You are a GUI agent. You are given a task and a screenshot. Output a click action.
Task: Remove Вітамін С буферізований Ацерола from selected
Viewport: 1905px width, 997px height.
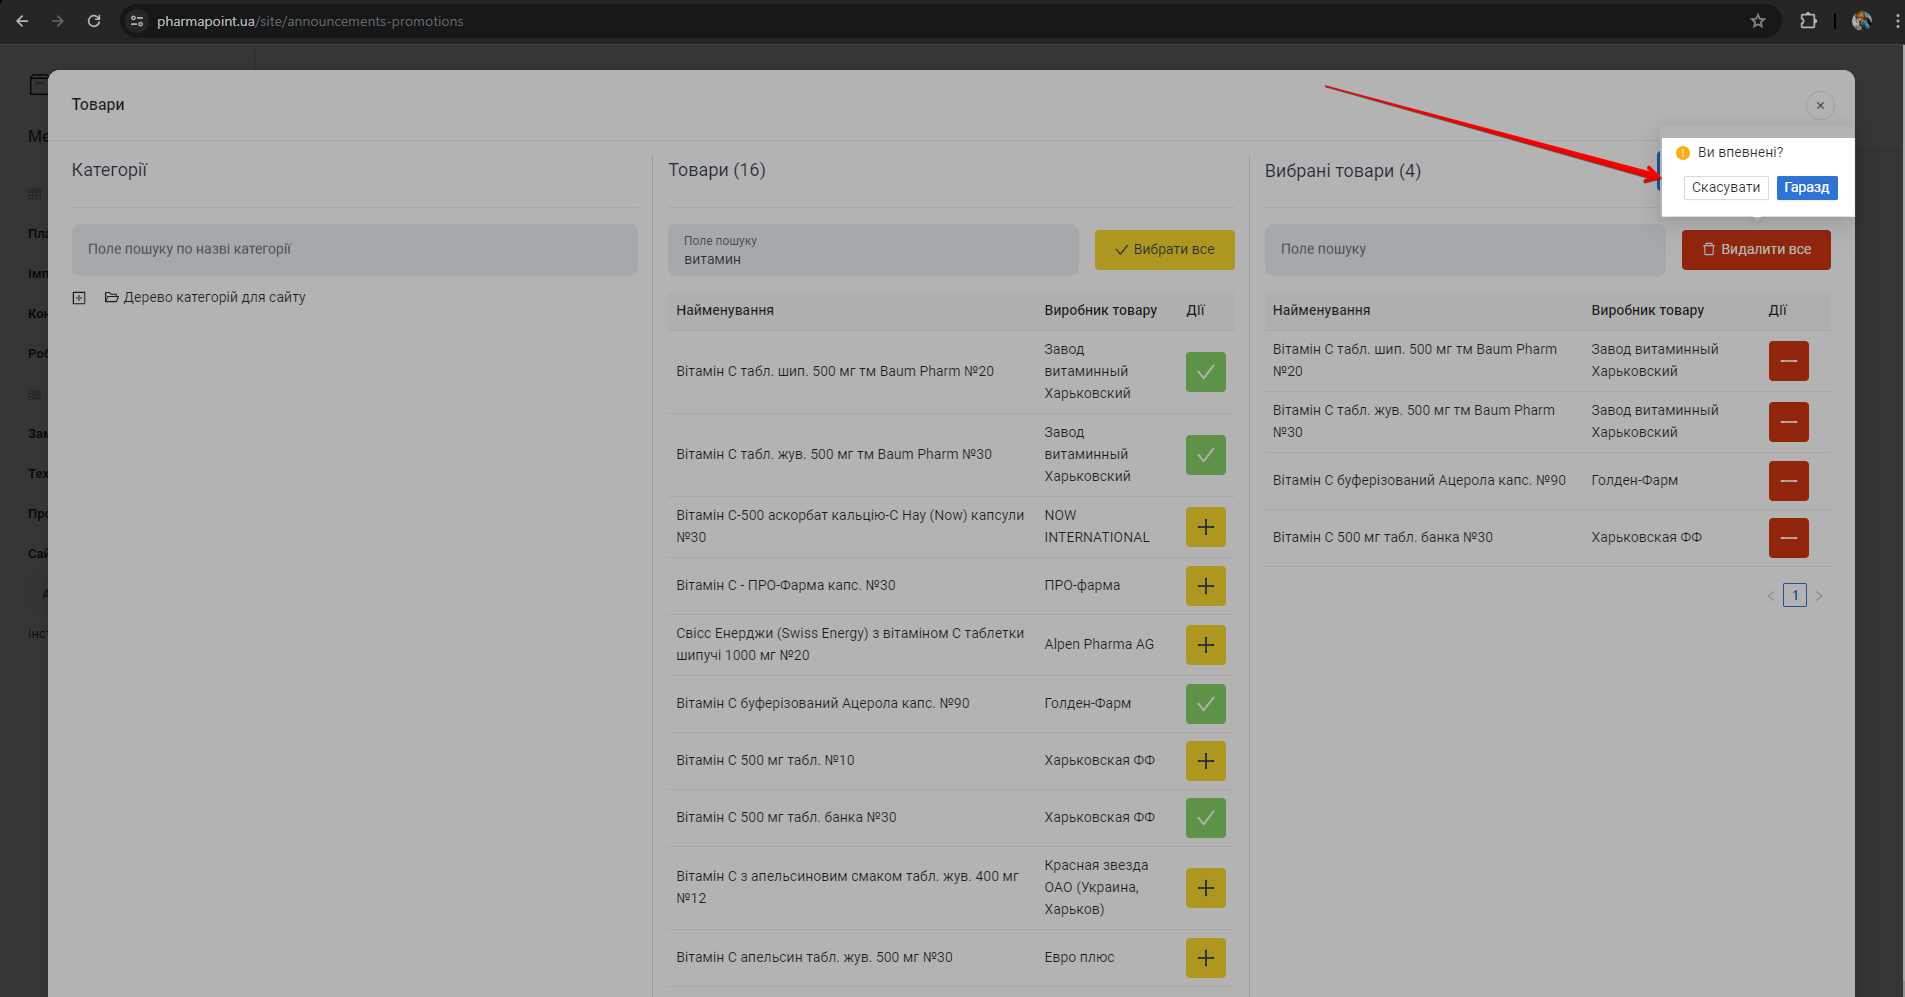(x=1788, y=481)
